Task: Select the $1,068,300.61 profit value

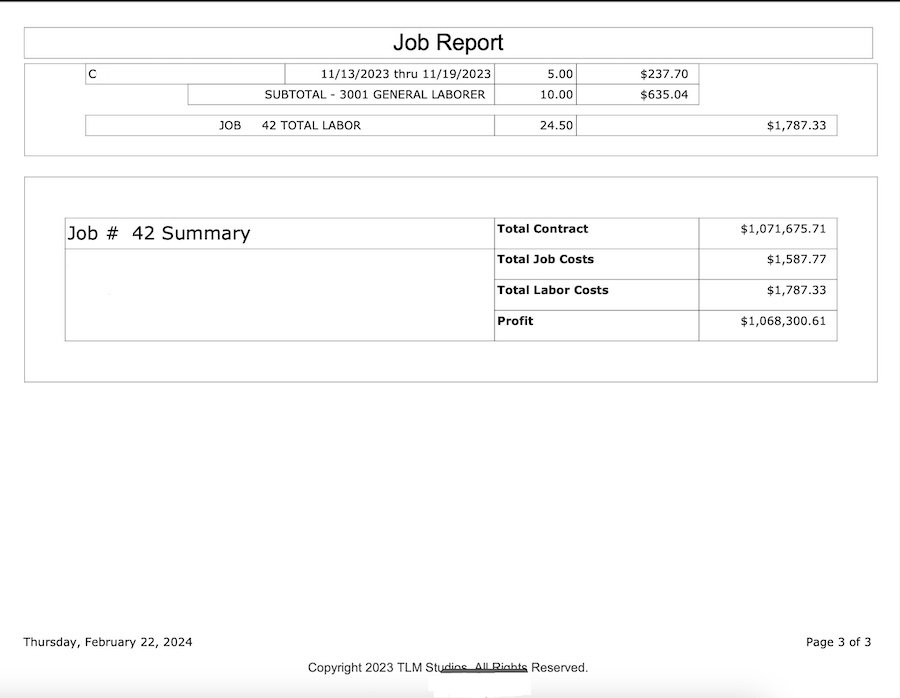Action: pos(783,321)
